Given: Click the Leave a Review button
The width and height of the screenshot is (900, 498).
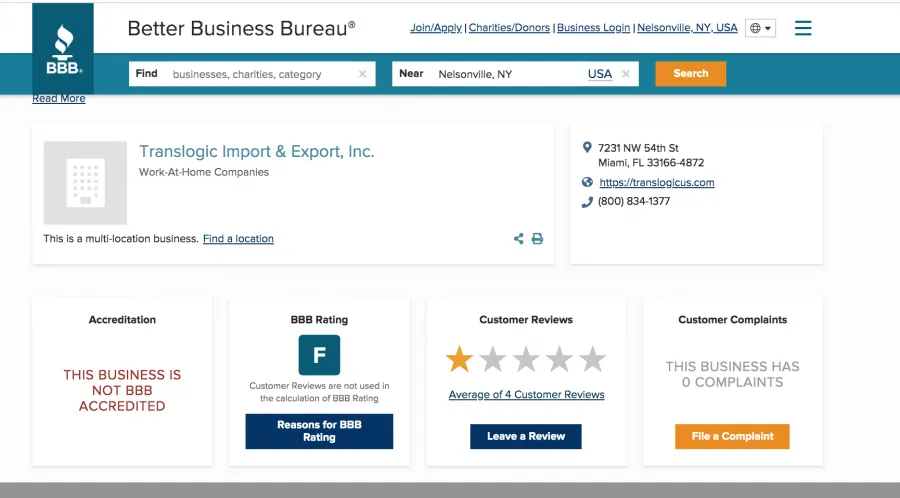Looking at the screenshot, I should click(x=526, y=437).
